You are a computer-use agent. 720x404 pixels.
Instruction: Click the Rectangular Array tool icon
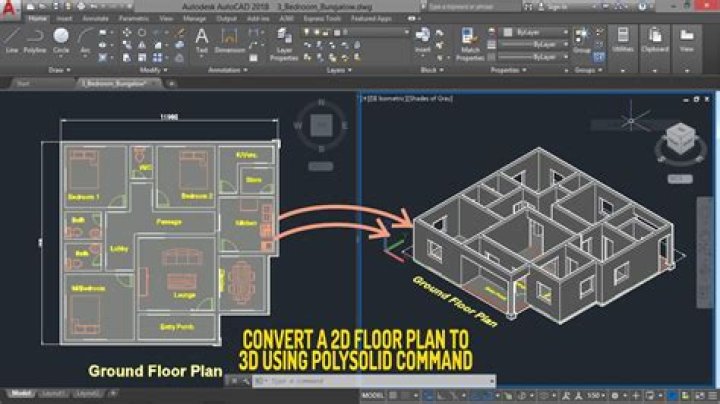(x=157, y=57)
